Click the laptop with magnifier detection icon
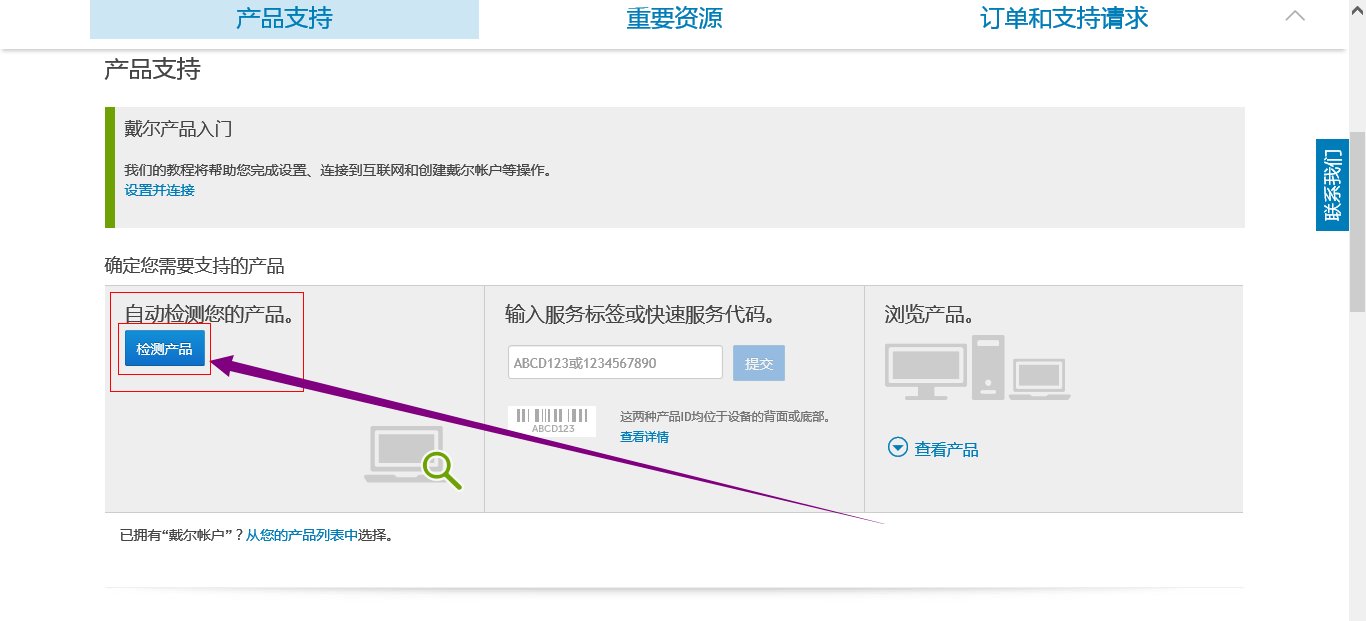The height and width of the screenshot is (621, 1366). [413, 455]
